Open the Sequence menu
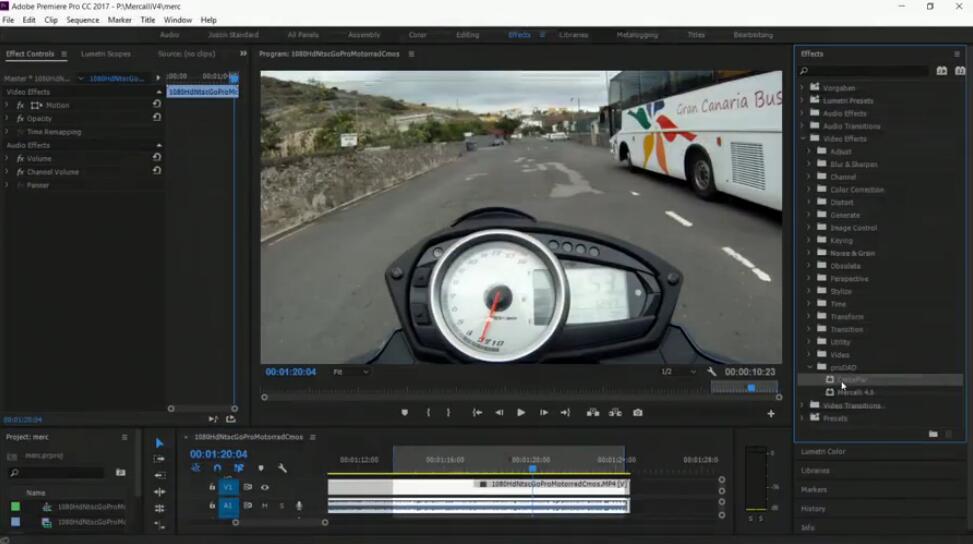The height and width of the screenshot is (544, 973). 82,20
